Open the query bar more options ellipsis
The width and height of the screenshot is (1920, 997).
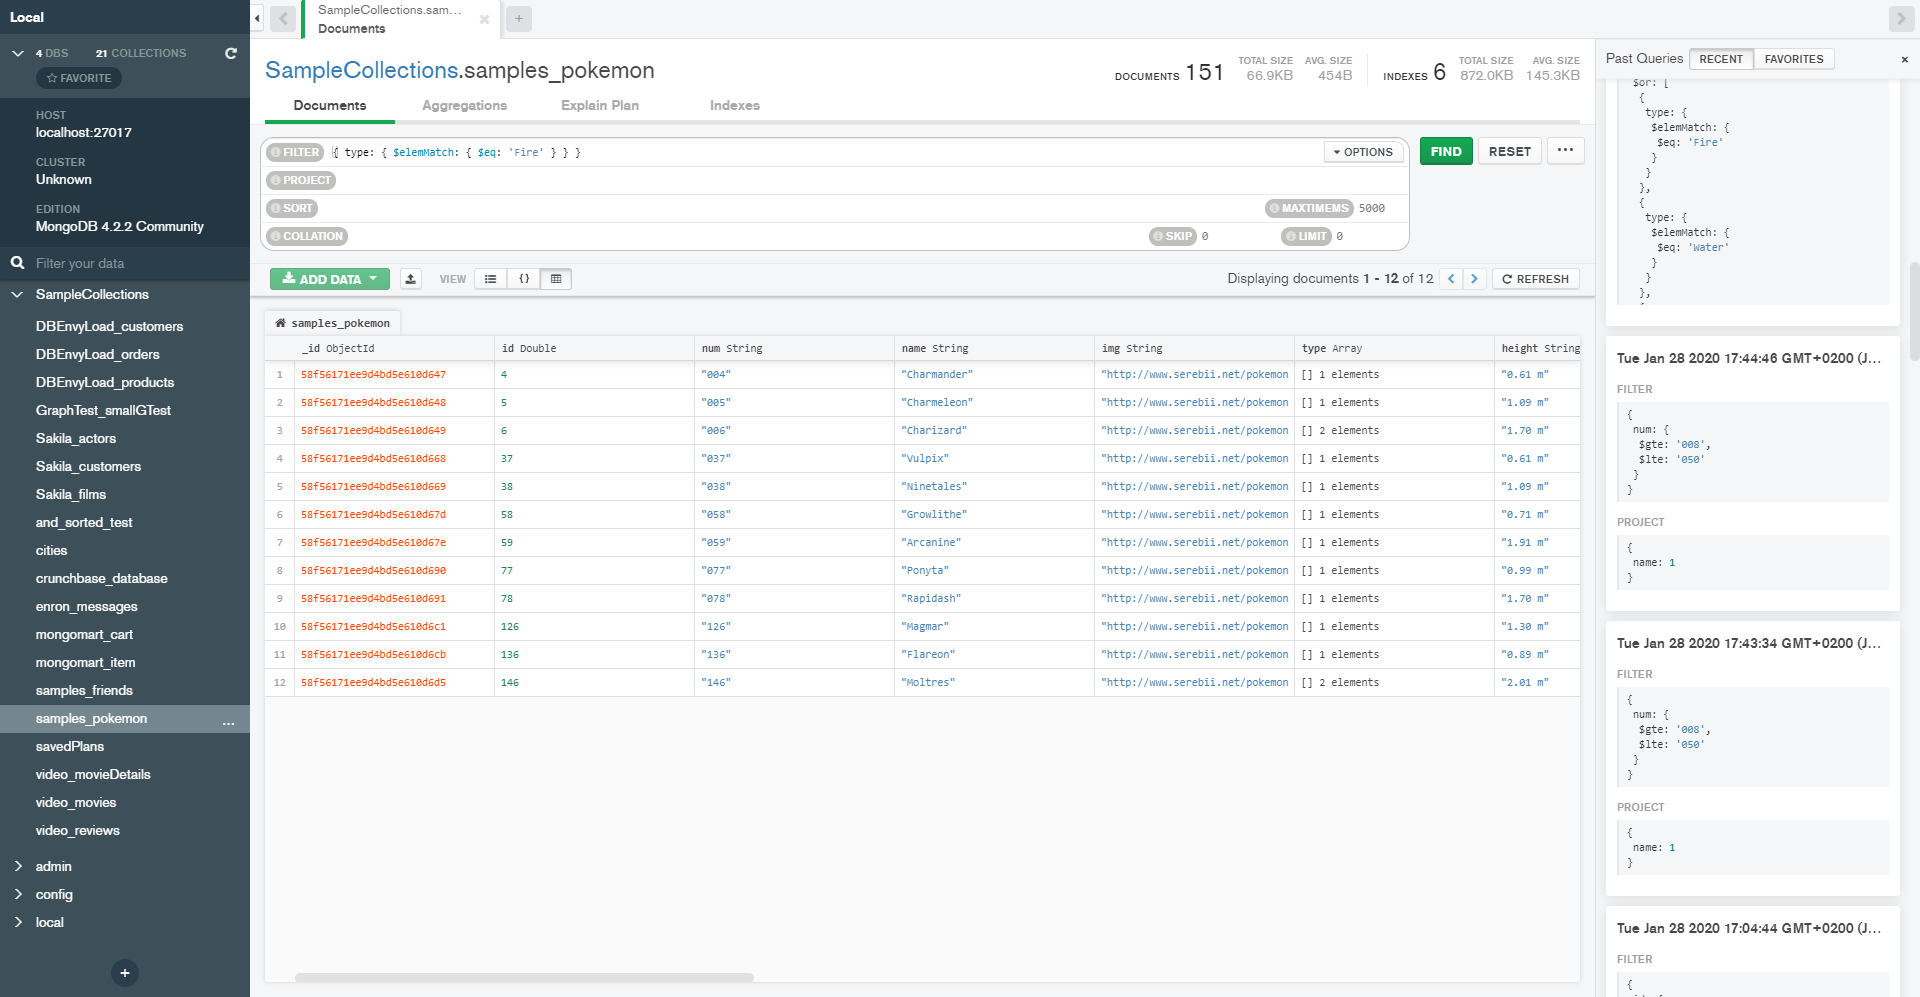pos(1565,151)
